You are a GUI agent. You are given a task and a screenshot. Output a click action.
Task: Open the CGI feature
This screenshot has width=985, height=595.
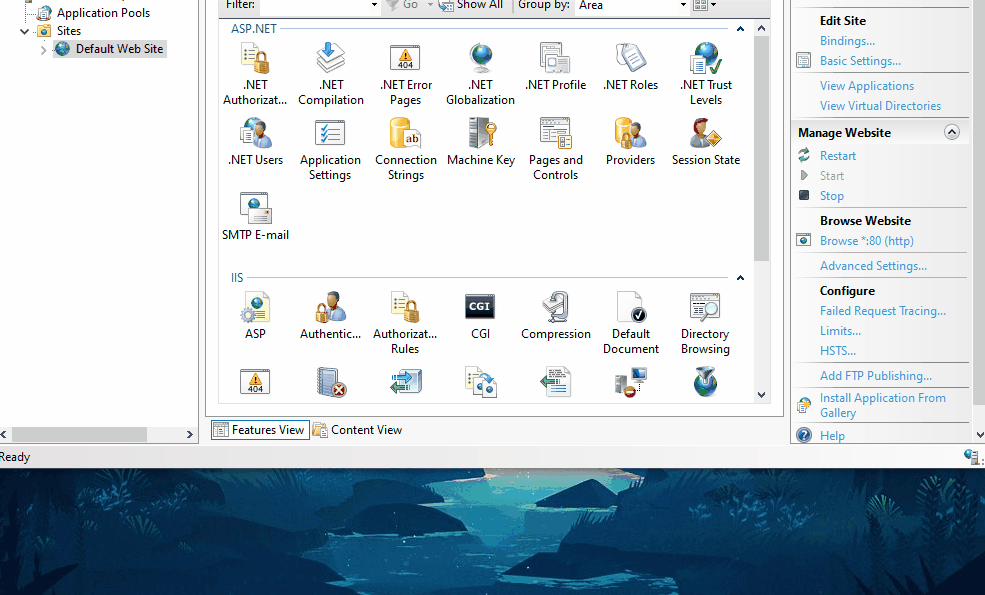481,315
